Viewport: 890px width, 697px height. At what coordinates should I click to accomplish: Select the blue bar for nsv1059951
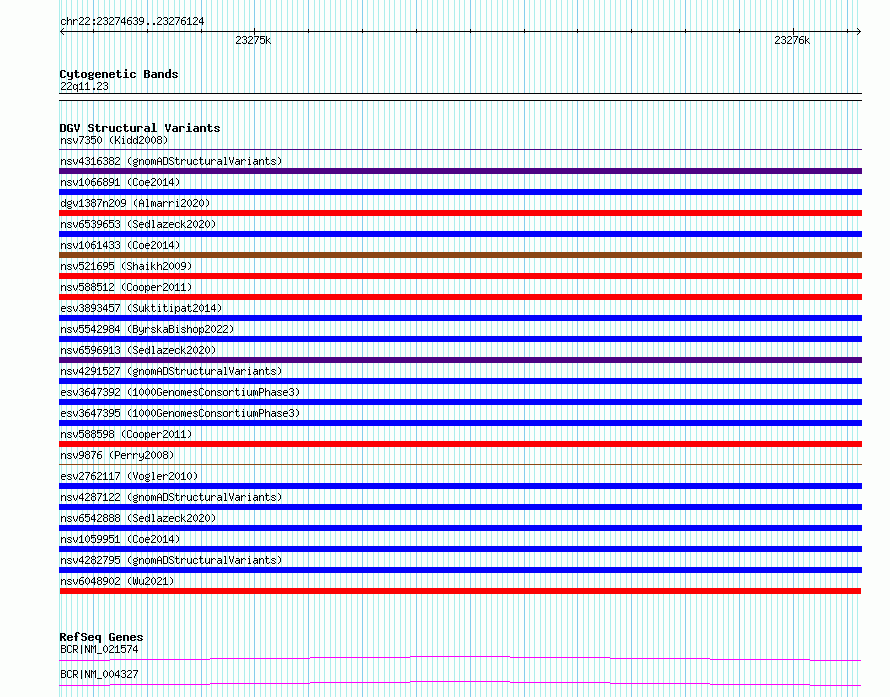460,549
